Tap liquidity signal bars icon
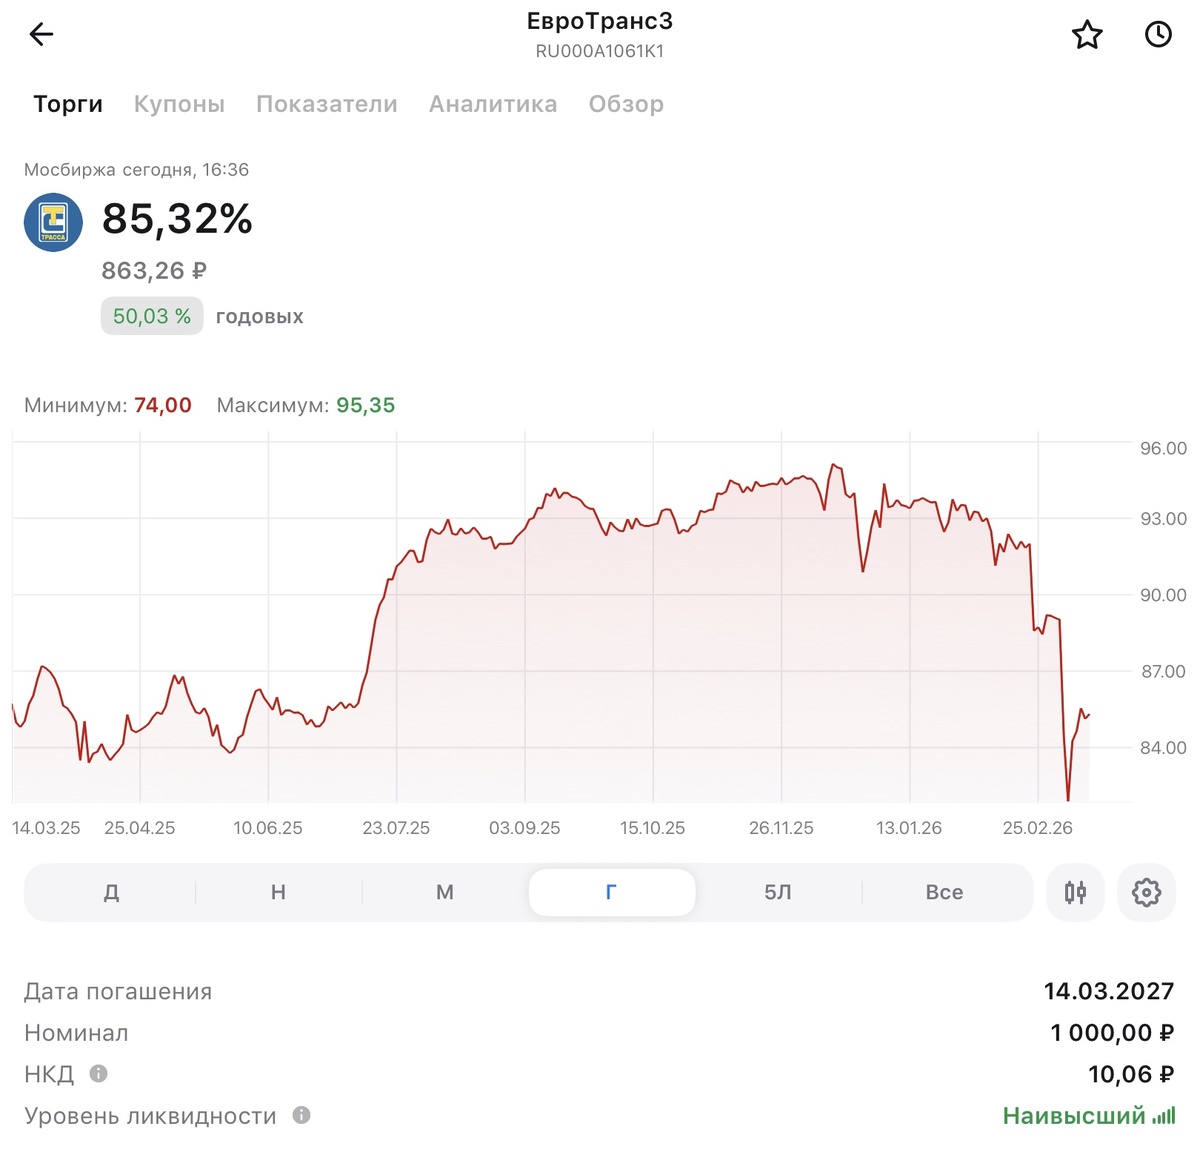The height and width of the screenshot is (1155, 1200). coord(1164,1116)
